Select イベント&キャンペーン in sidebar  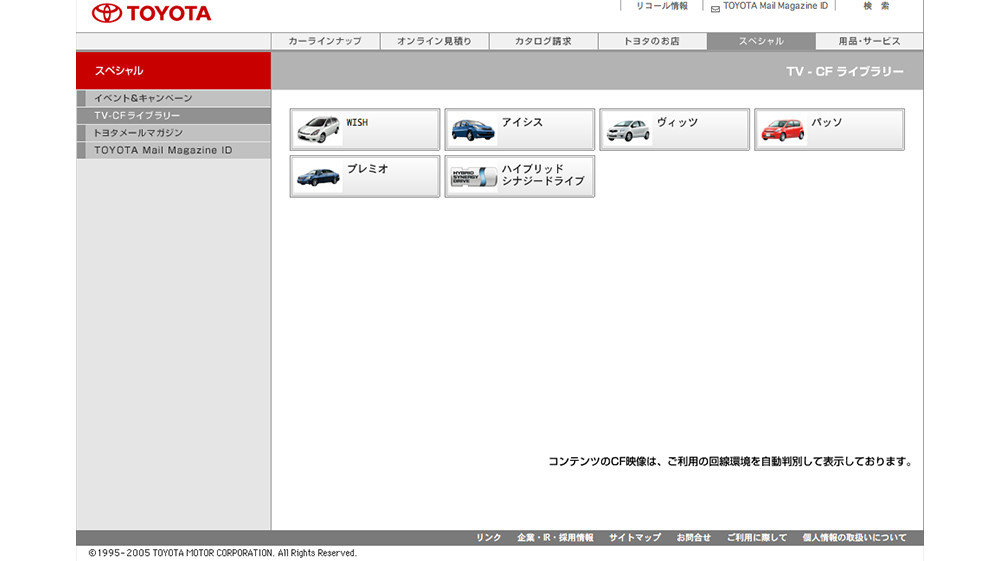(x=173, y=98)
